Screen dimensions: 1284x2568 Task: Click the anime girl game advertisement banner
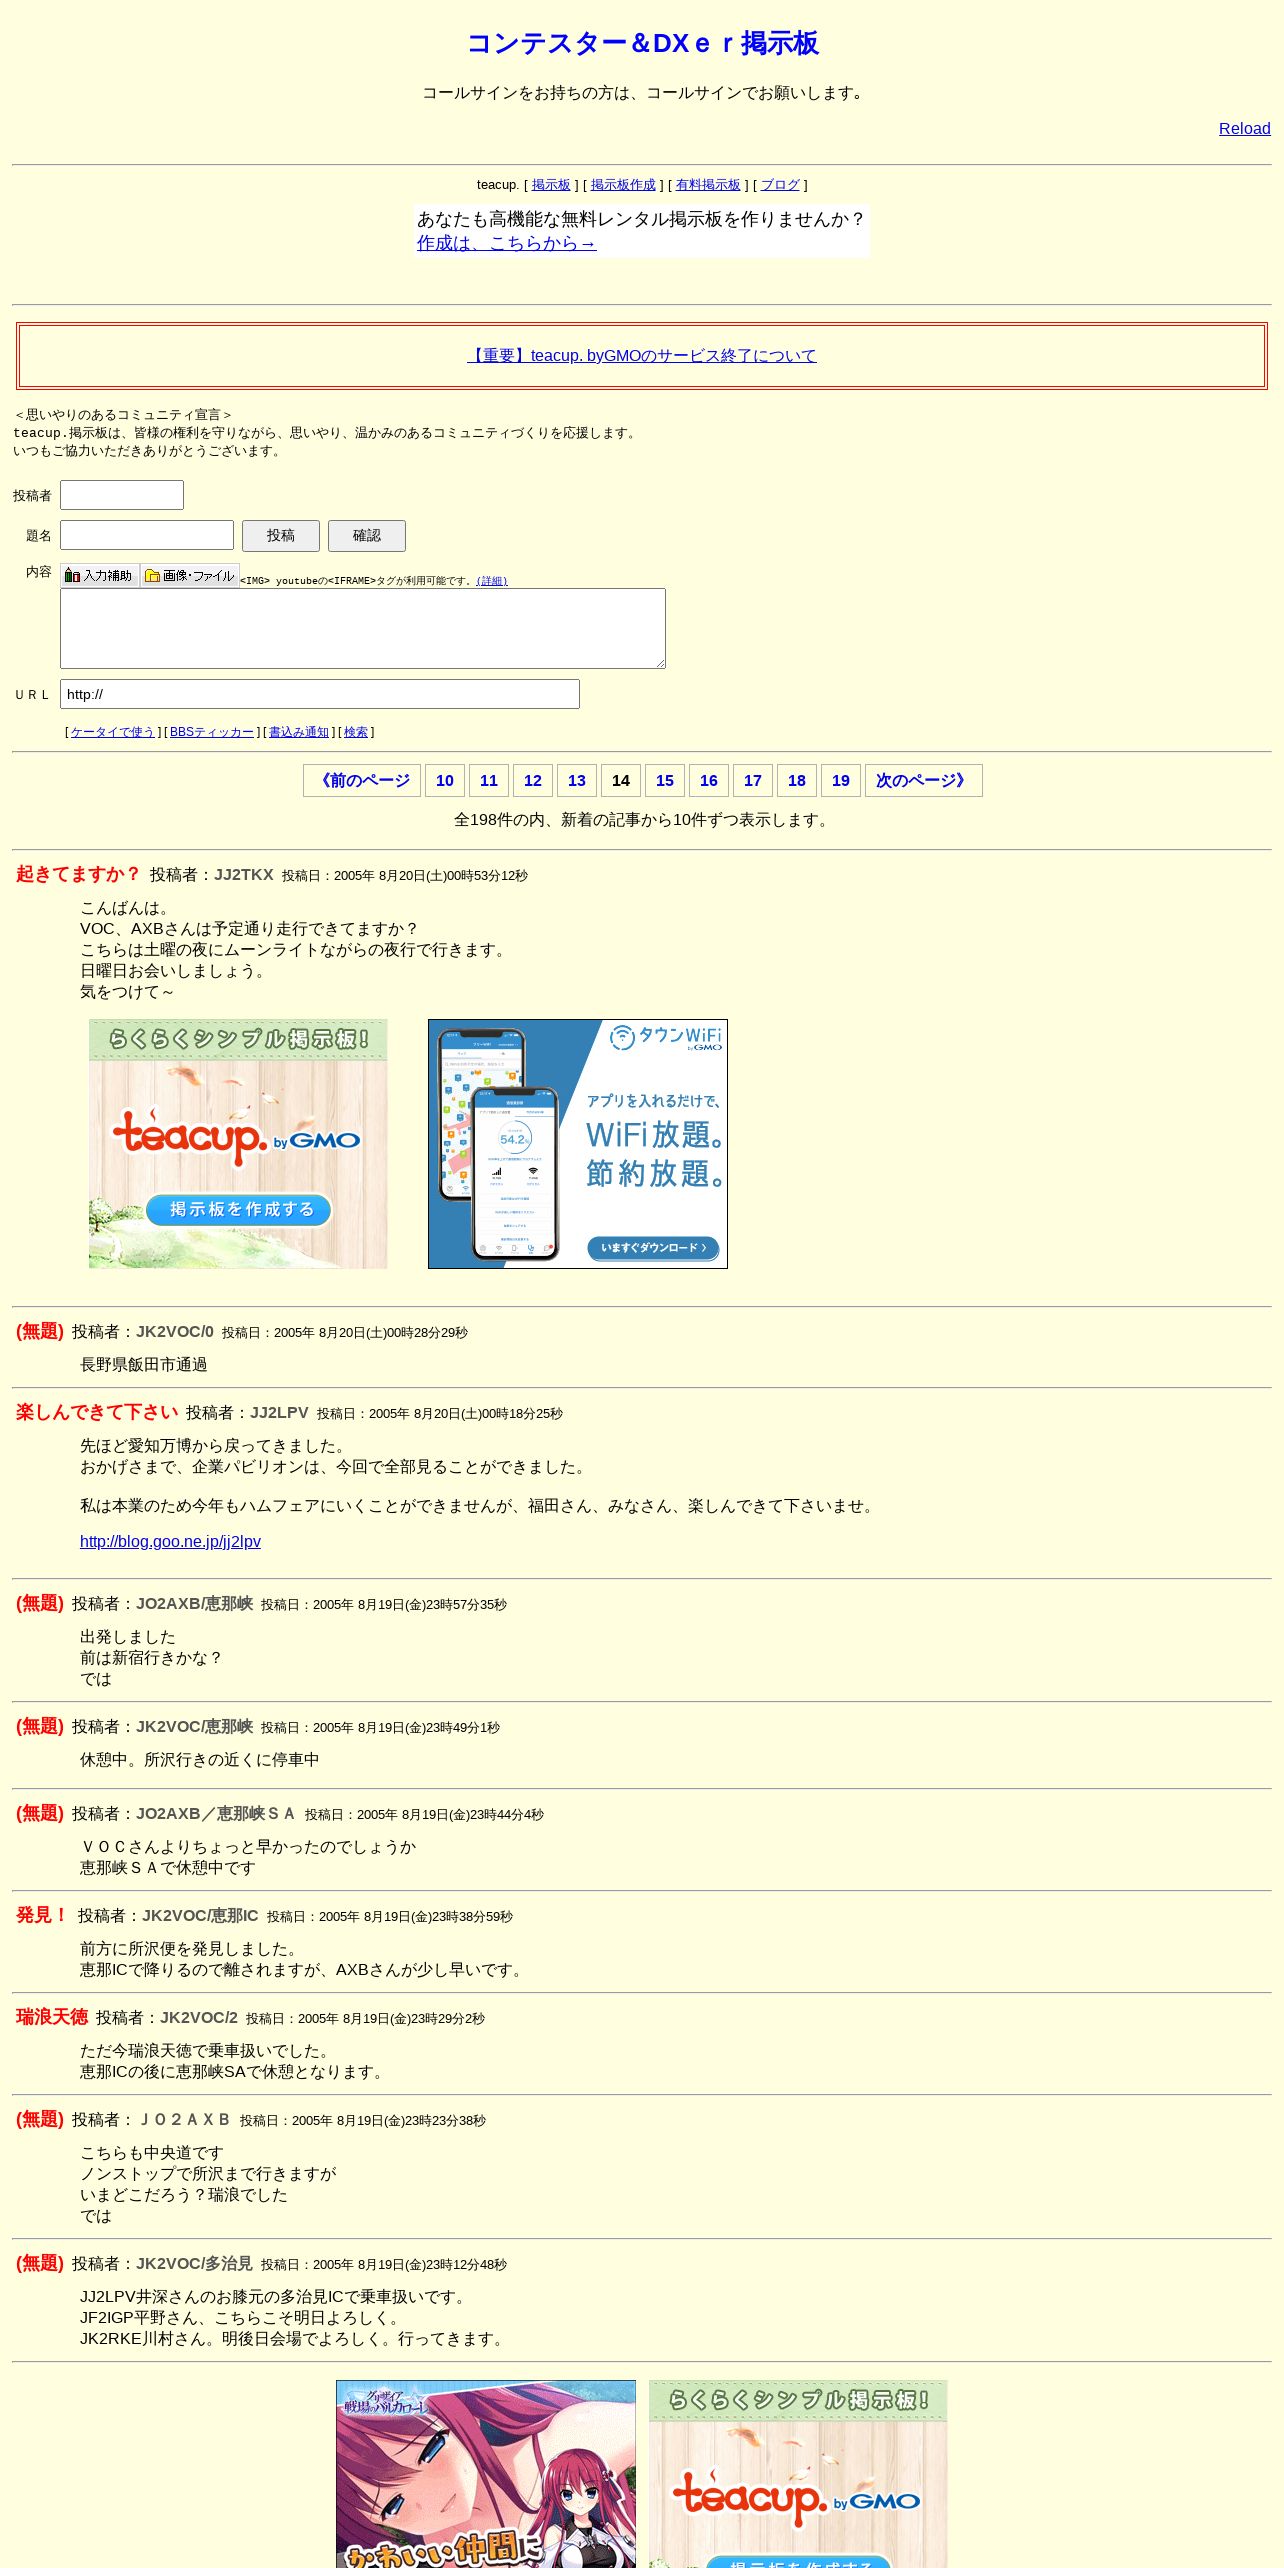pos(486,2474)
